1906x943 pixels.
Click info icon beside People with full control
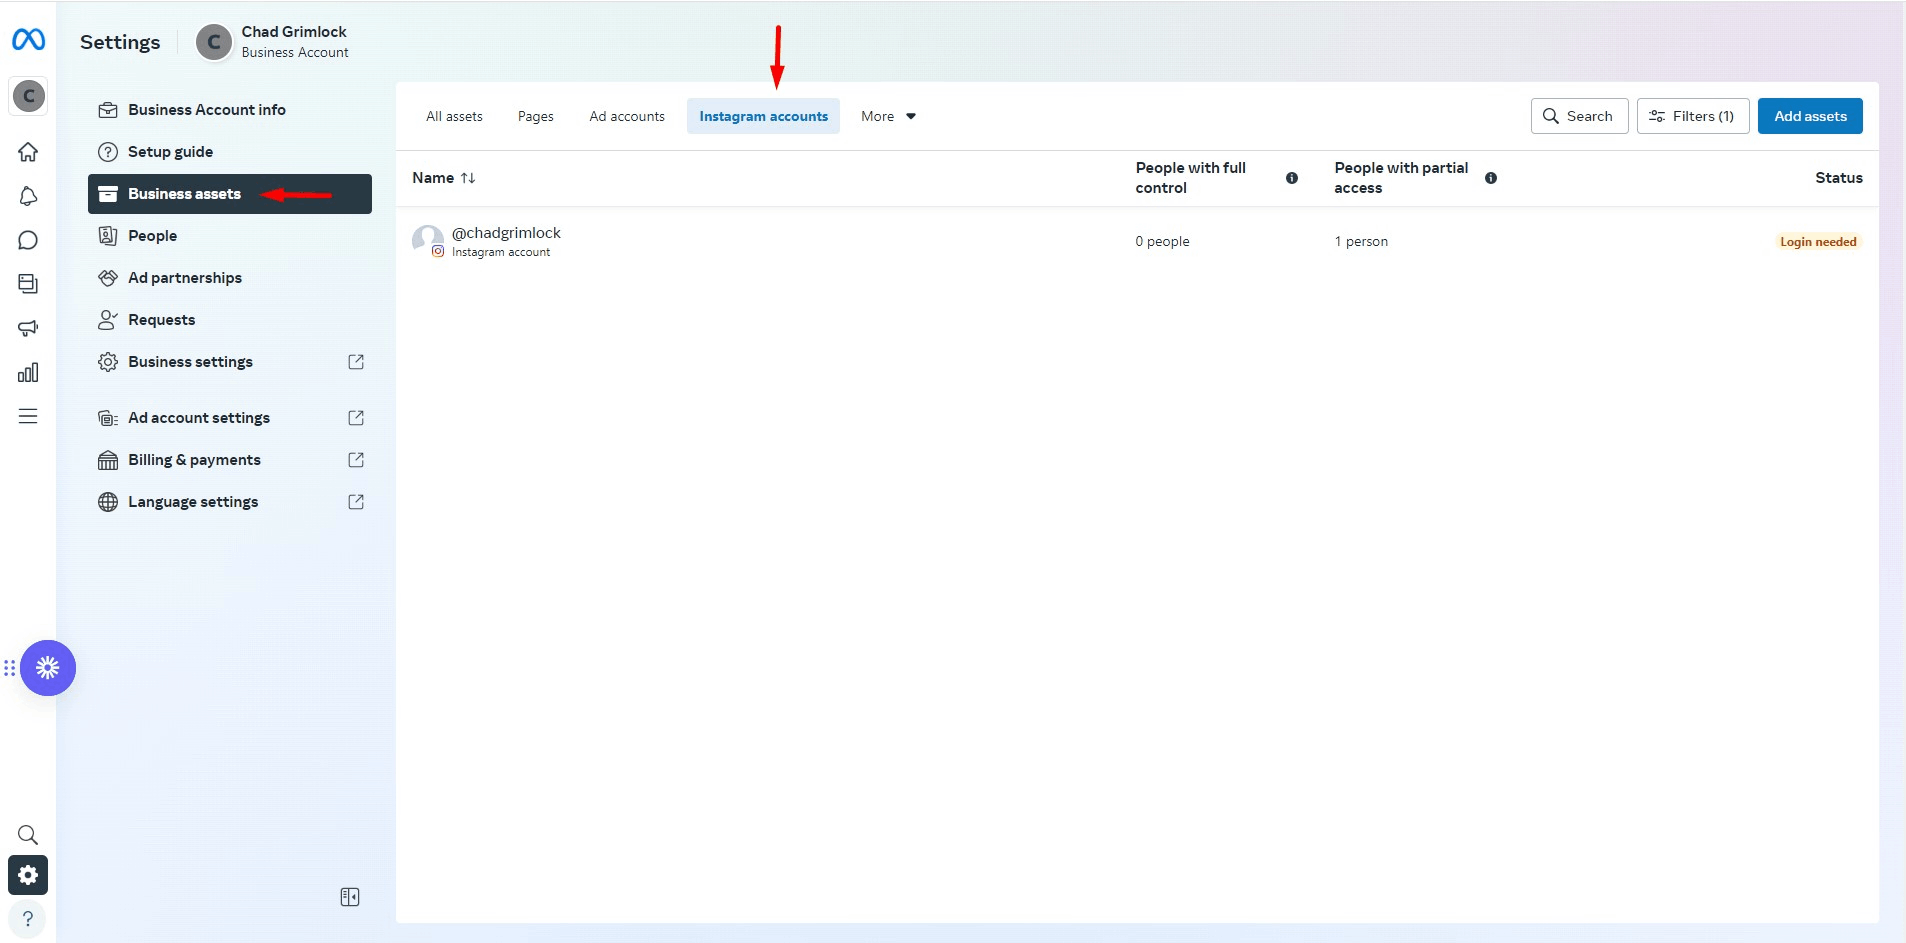[x=1292, y=178]
